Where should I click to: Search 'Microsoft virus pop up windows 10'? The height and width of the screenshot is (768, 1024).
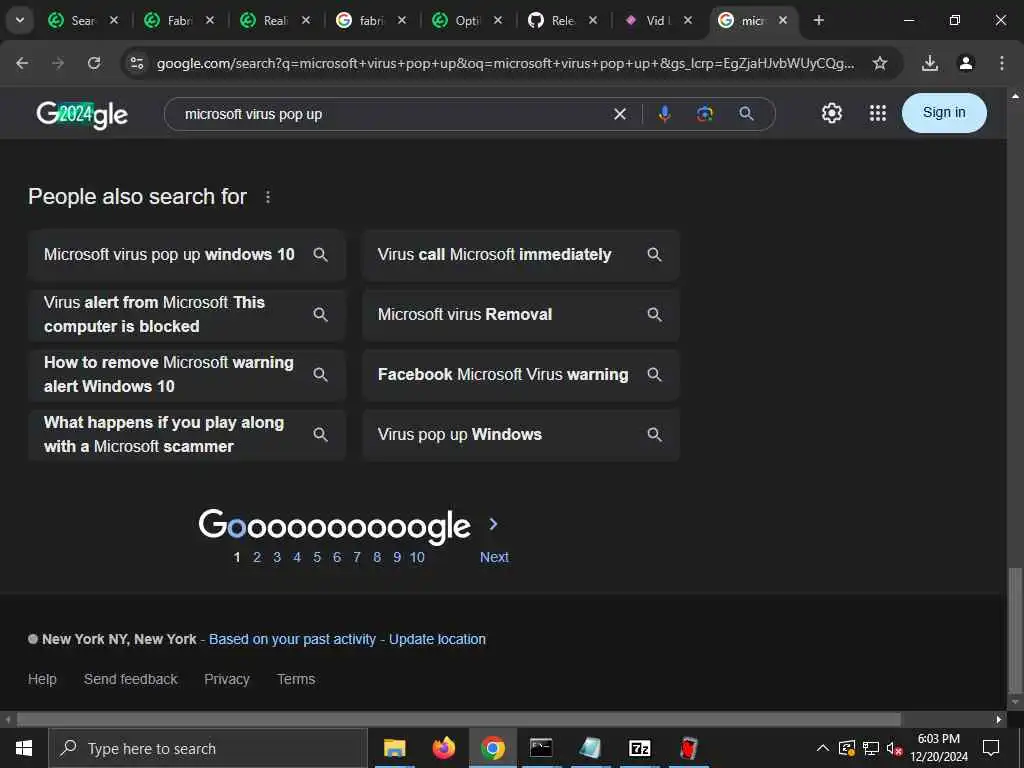[x=187, y=255]
